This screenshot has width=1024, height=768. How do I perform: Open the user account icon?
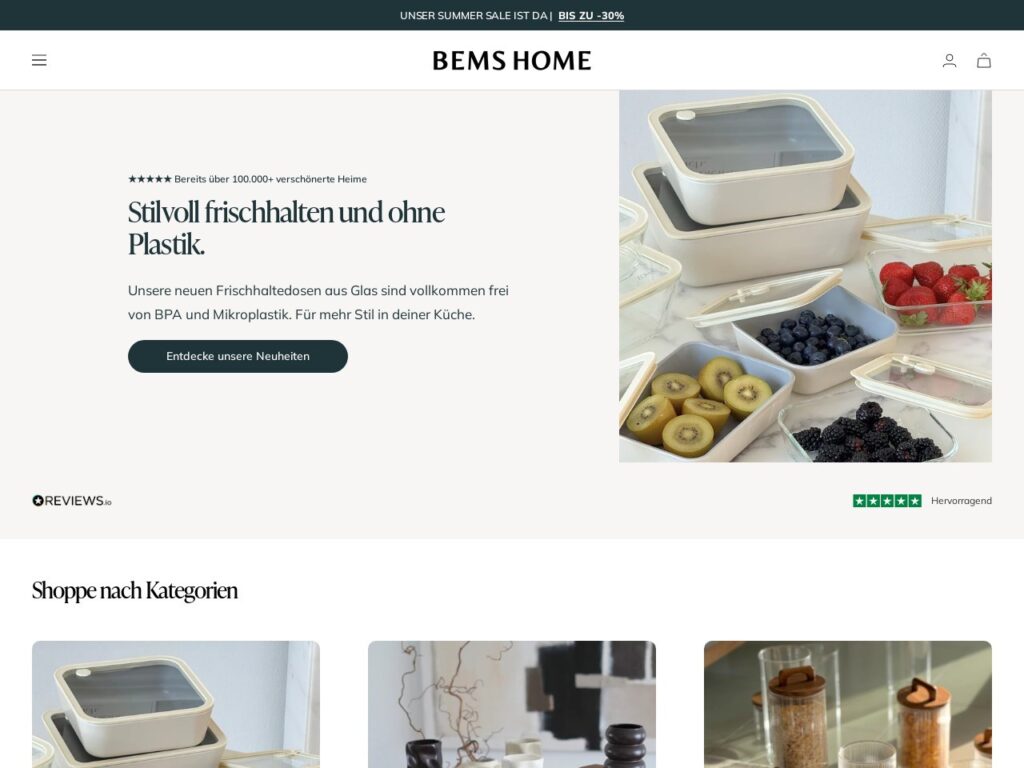(949, 61)
